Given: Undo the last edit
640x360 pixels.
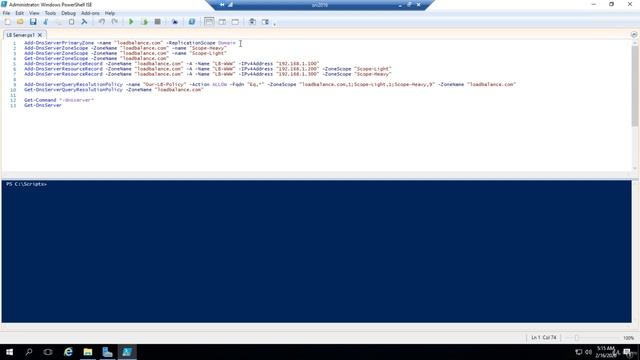Looking at the screenshot, I should (102, 22).
